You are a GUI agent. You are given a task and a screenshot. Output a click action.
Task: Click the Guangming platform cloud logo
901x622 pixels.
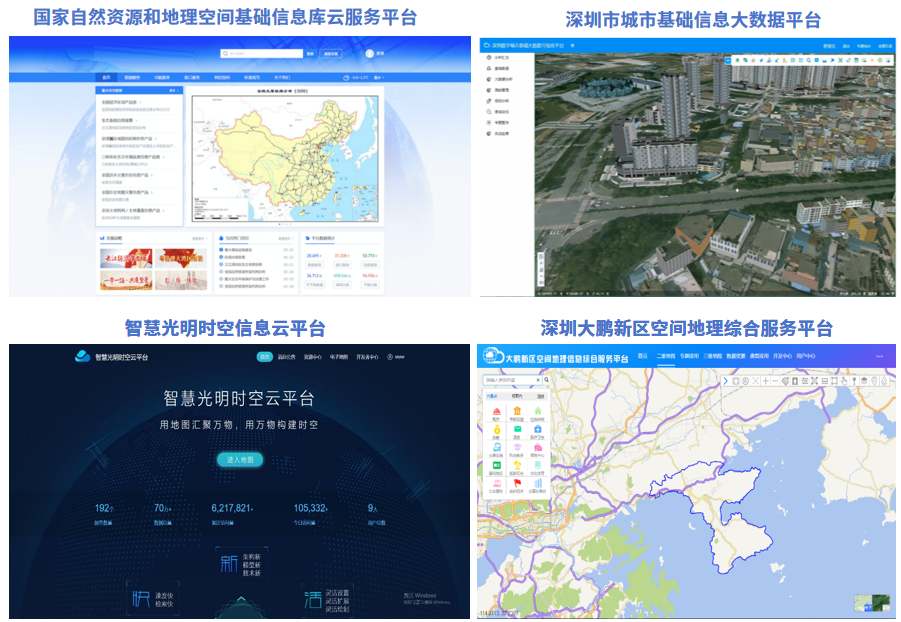tap(82, 356)
